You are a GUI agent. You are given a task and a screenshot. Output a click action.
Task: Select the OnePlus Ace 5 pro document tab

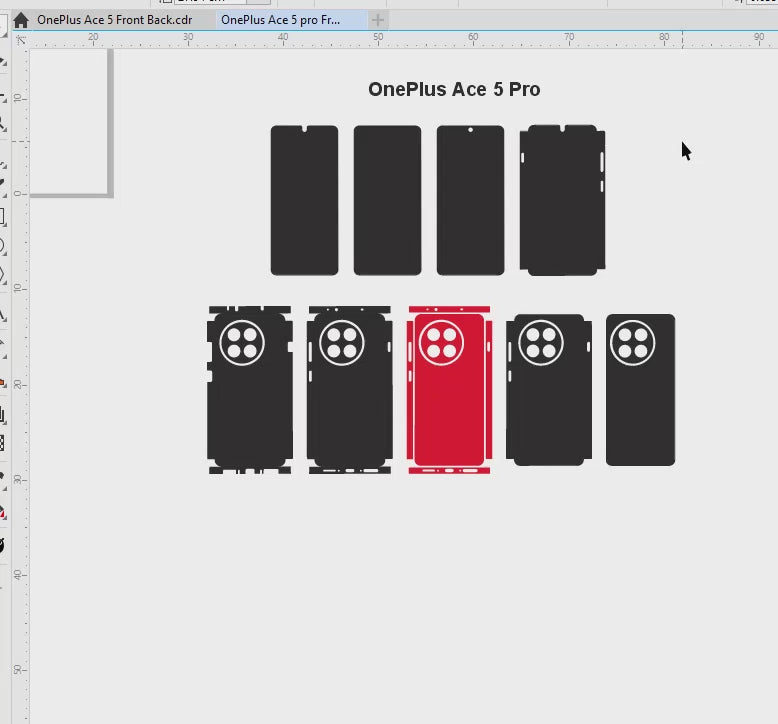pos(279,20)
